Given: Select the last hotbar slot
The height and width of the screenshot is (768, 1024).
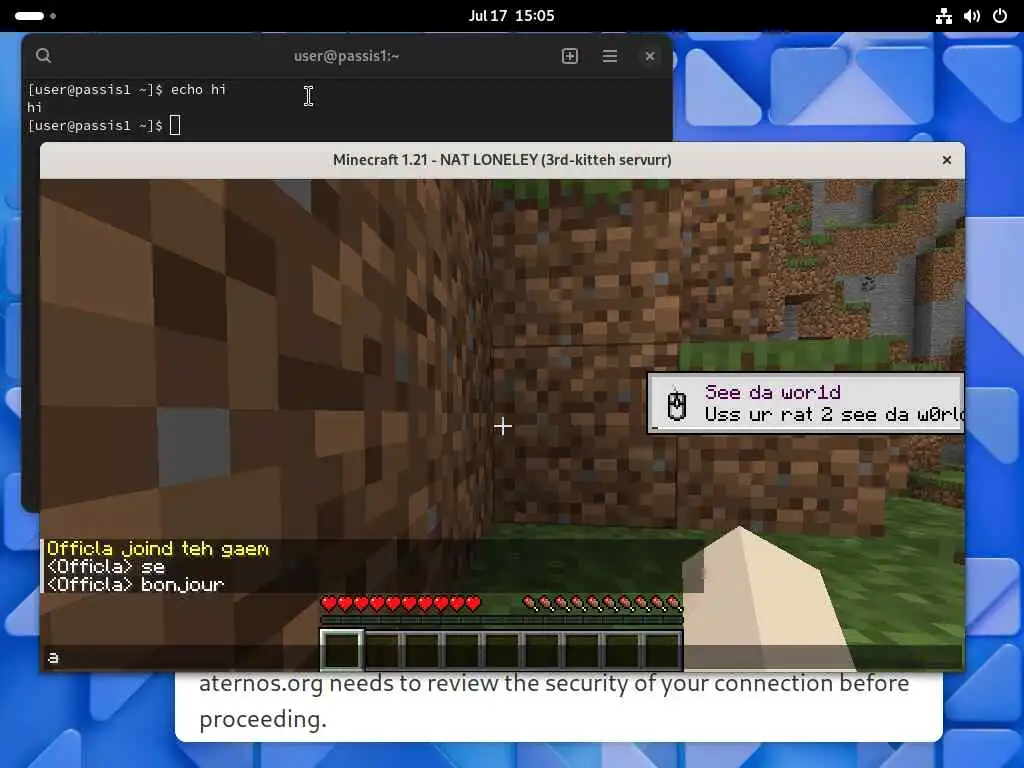Looking at the screenshot, I should coord(662,650).
